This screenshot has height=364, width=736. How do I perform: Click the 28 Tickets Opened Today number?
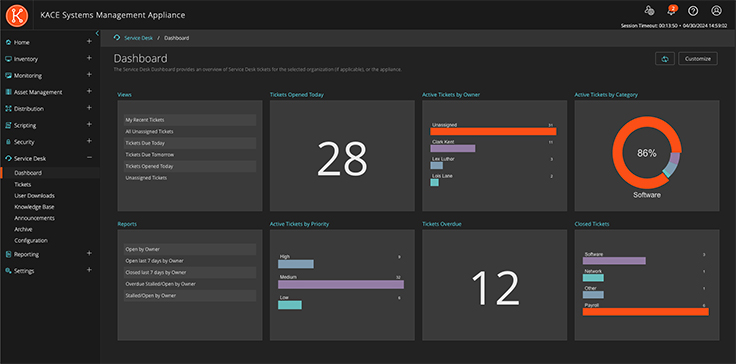coord(342,159)
